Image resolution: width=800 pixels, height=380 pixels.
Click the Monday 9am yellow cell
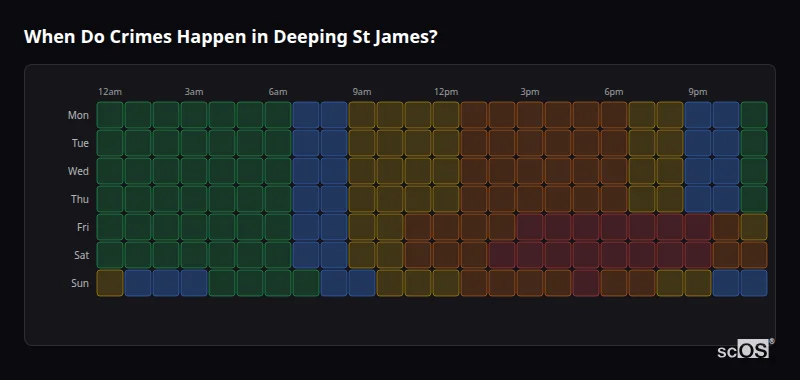point(362,115)
